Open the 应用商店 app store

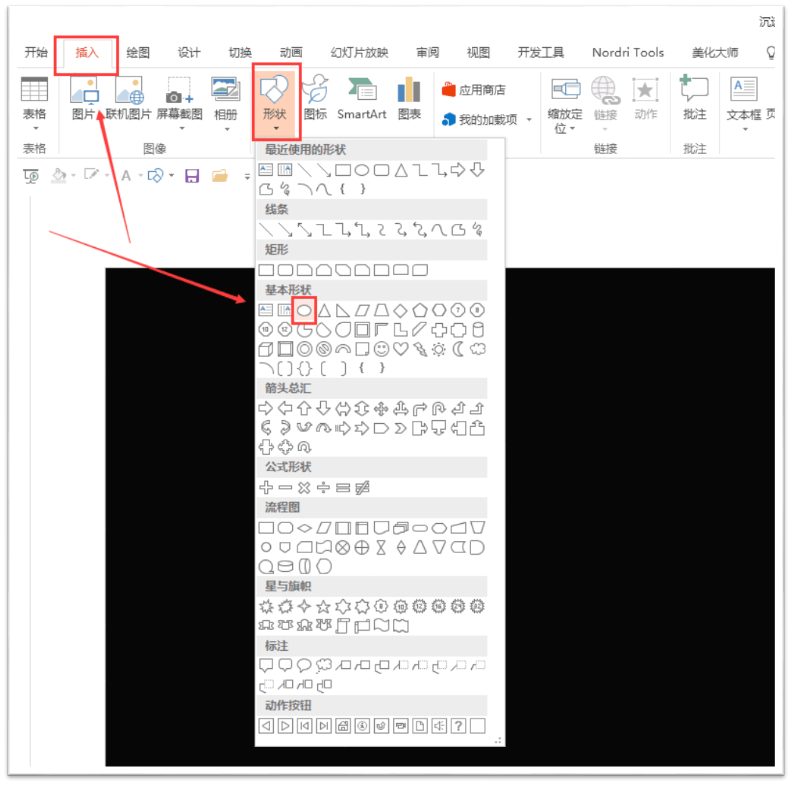tap(474, 90)
